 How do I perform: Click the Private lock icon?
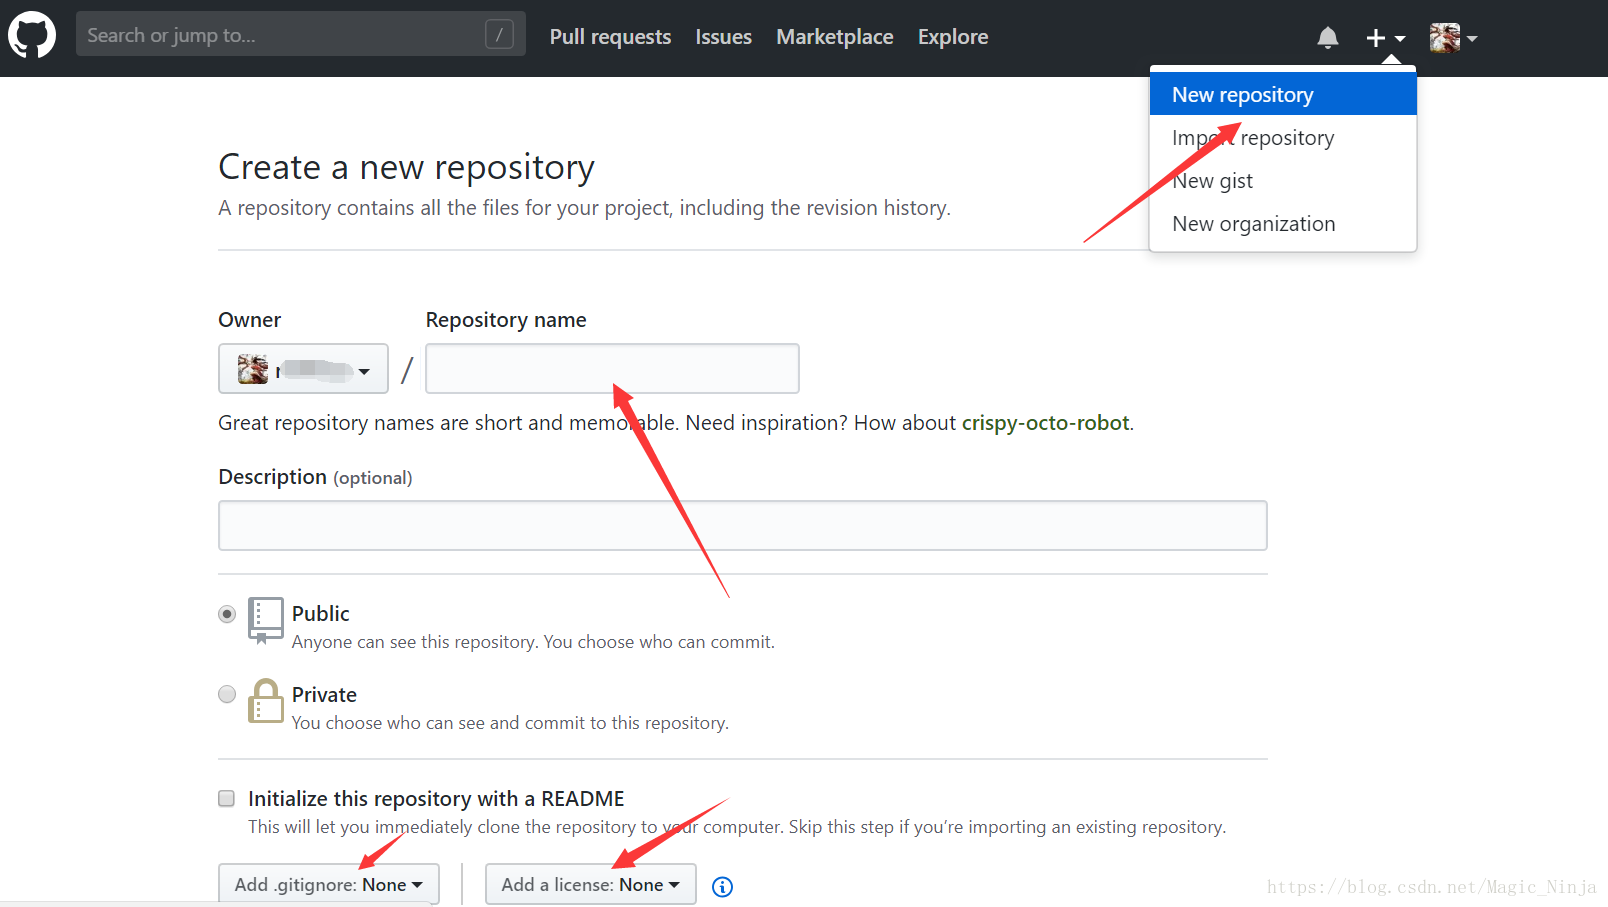click(x=265, y=701)
